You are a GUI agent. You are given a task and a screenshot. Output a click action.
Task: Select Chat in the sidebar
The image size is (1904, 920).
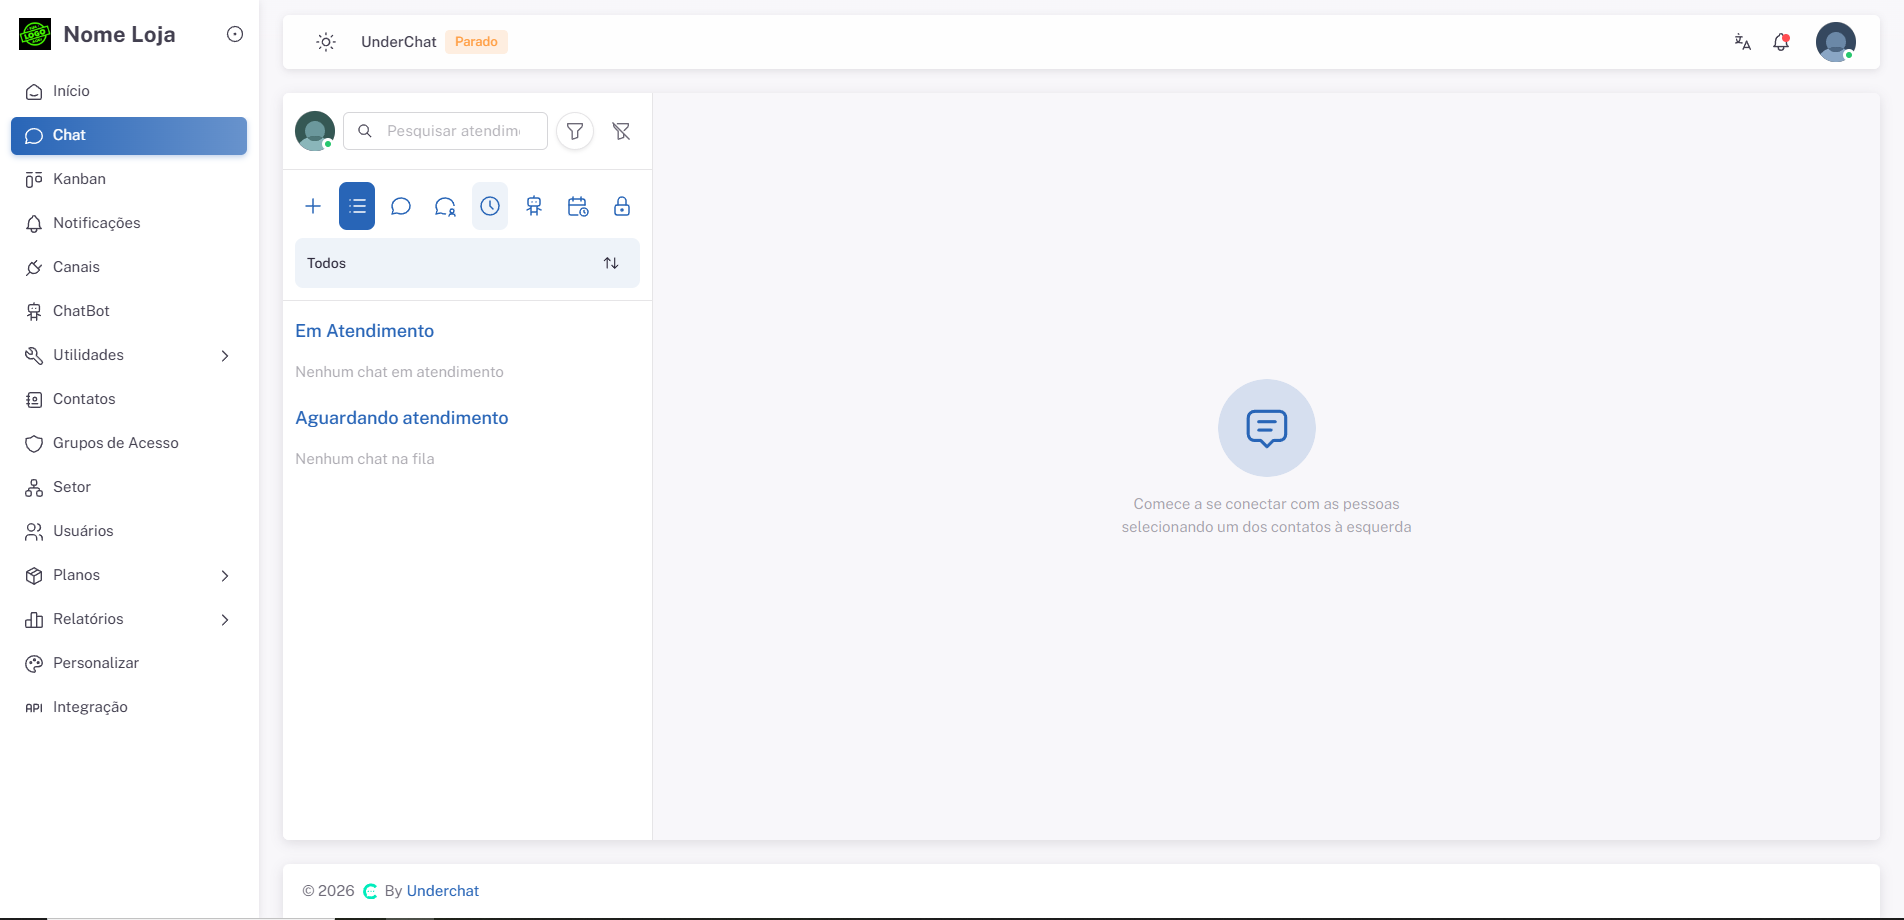129,136
